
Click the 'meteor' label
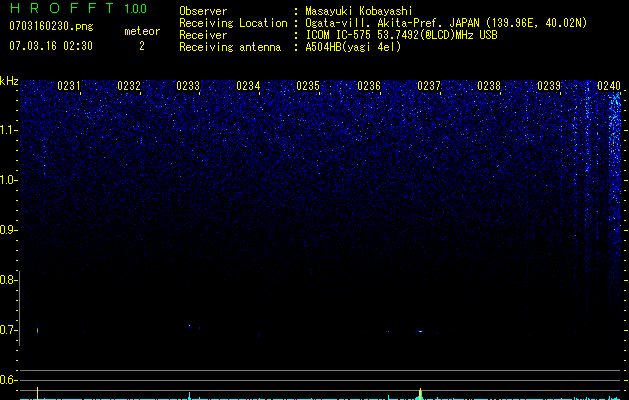click(x=142, y=31)
